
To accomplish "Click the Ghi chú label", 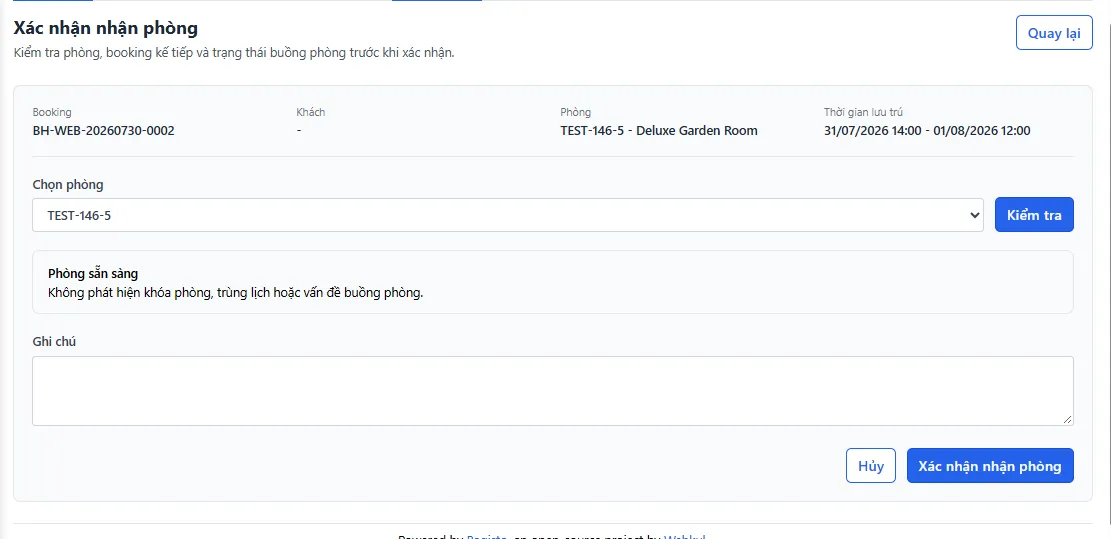I will tap(54, 341).
